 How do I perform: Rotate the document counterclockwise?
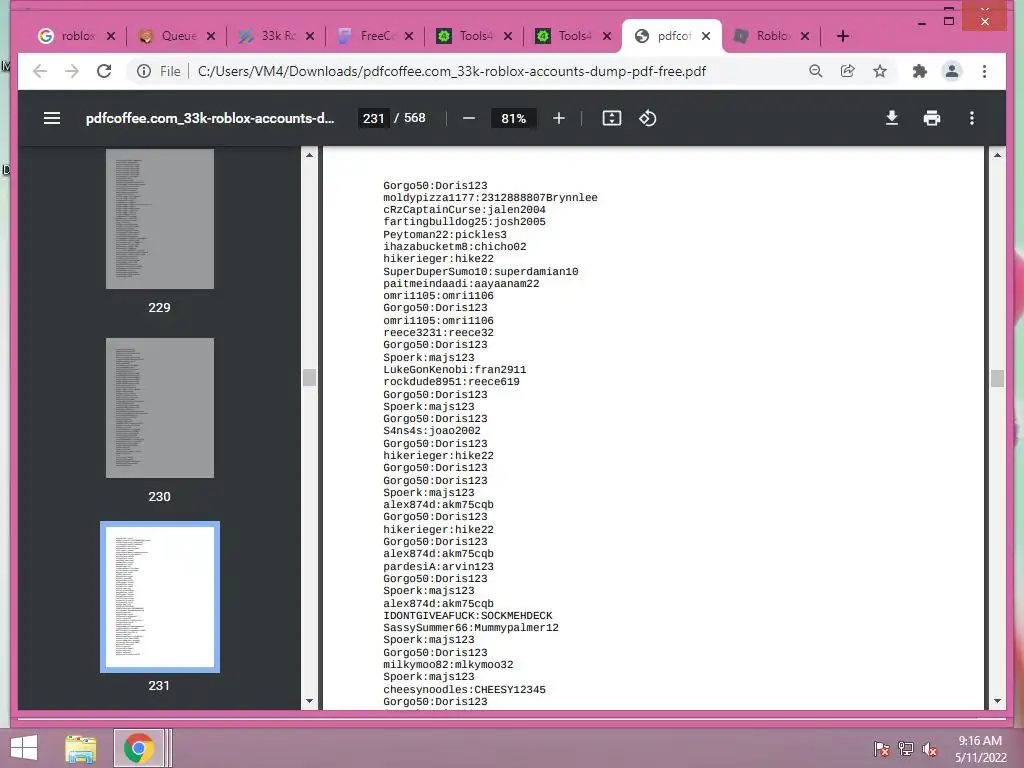pos(647,118)
